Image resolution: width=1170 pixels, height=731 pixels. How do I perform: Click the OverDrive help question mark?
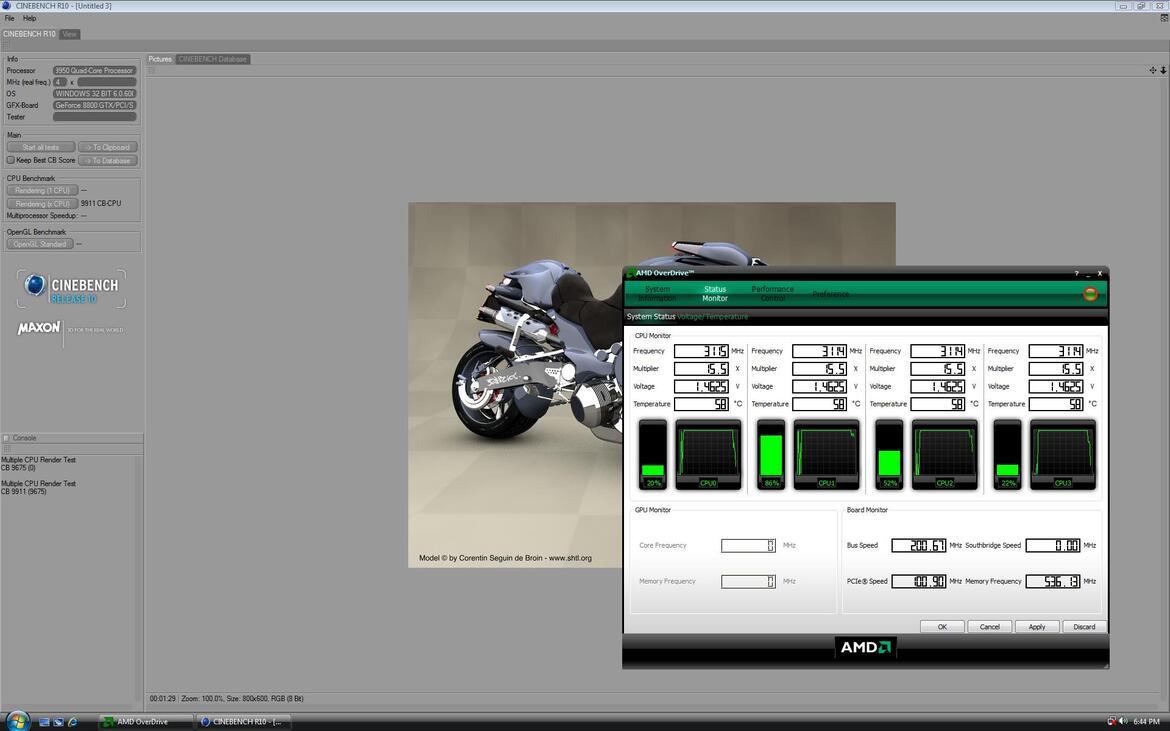point(1076,274)
